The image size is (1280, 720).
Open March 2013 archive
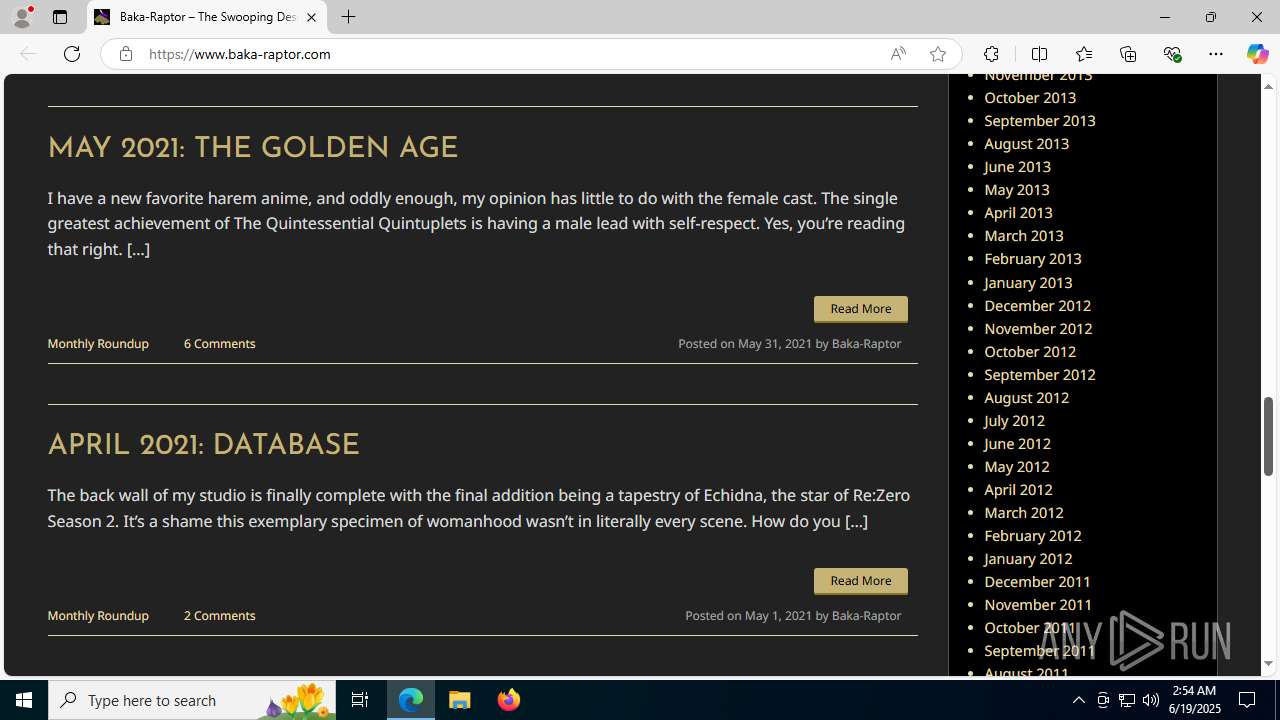coord(1024,235)
